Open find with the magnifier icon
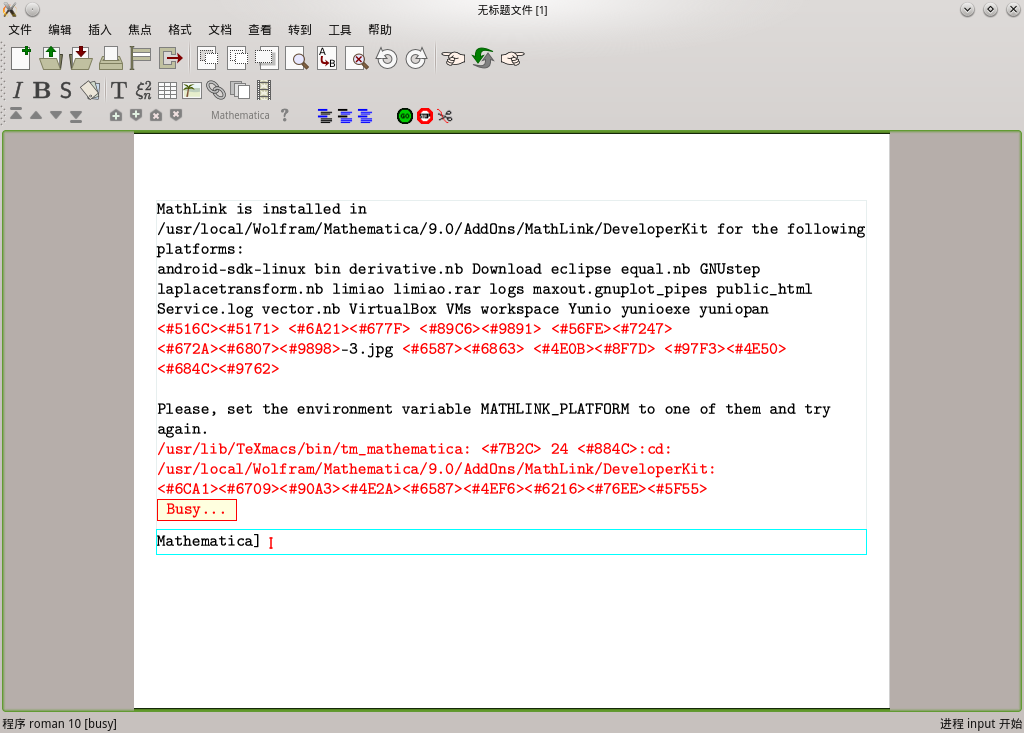1024x733 pixels. tap(297, 58)
